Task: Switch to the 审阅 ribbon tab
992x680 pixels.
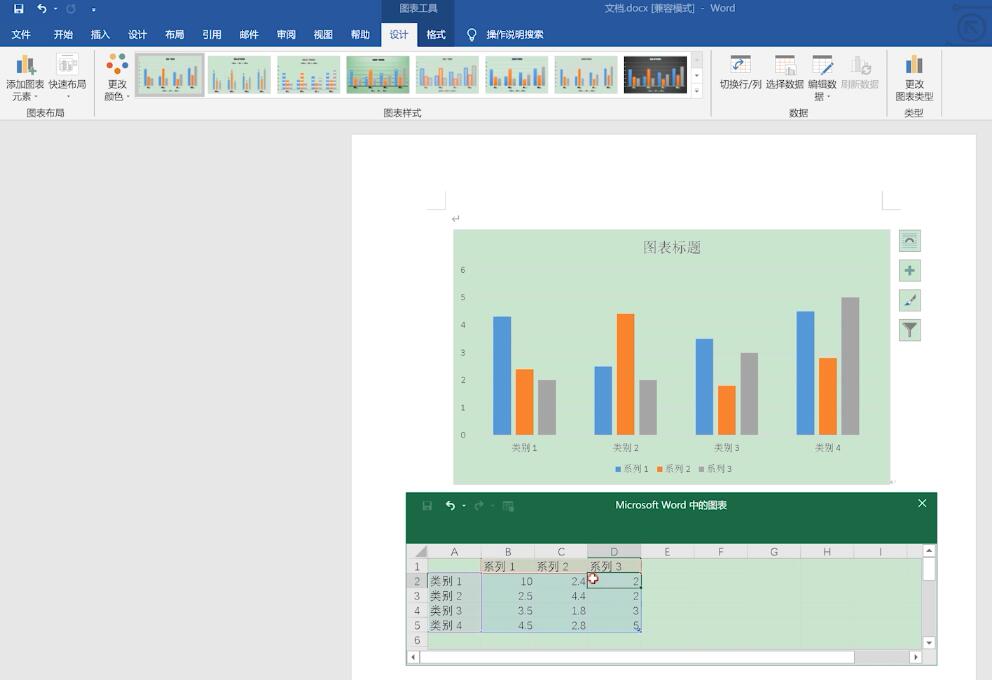Action: [286, 35]
